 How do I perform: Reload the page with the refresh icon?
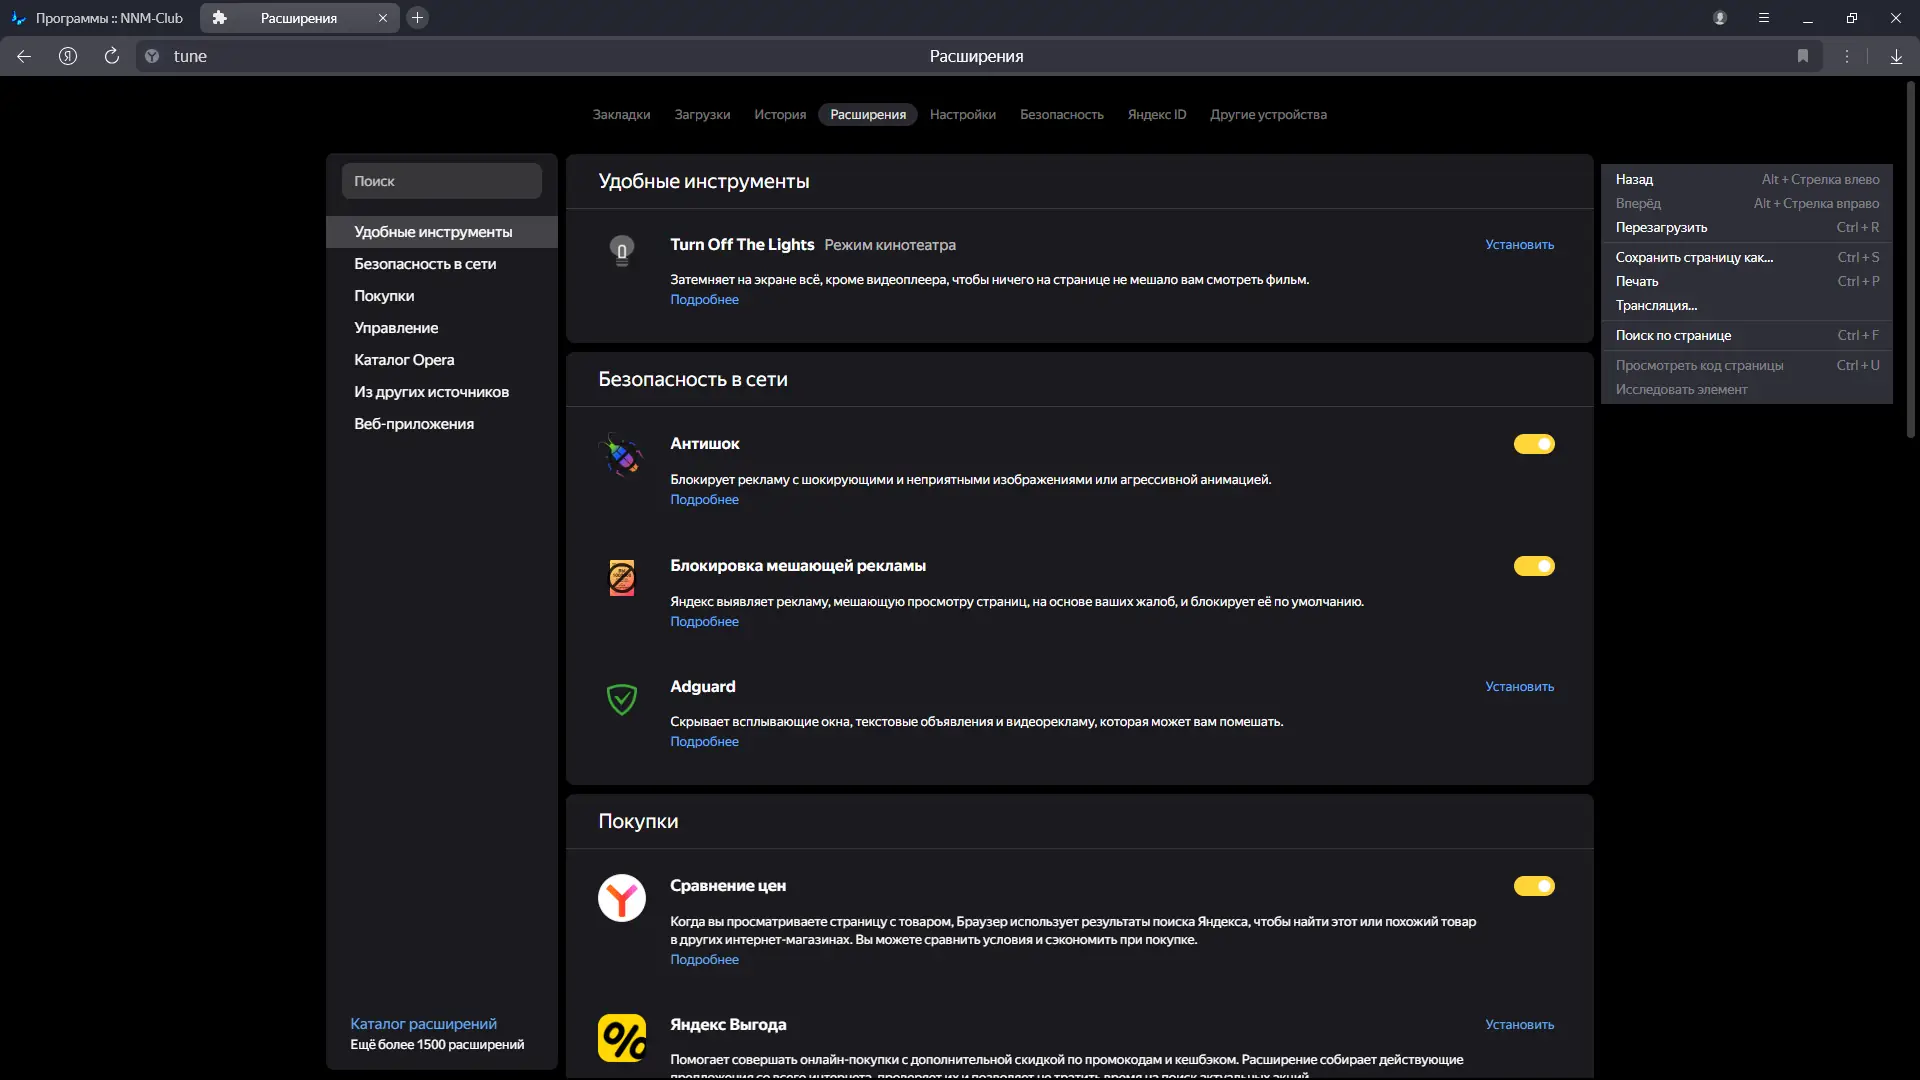112,56
